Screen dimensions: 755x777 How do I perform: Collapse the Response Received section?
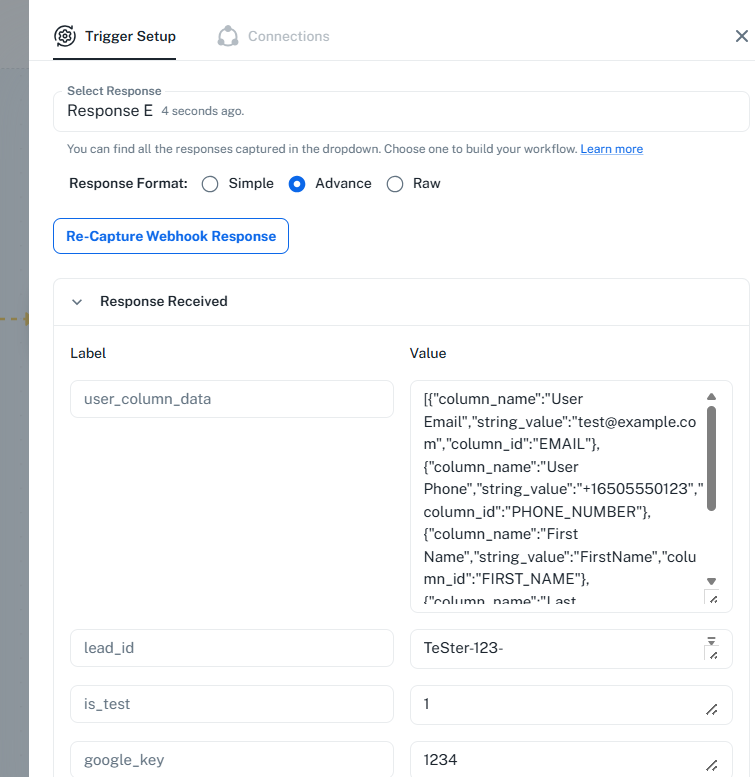(77, 302)
